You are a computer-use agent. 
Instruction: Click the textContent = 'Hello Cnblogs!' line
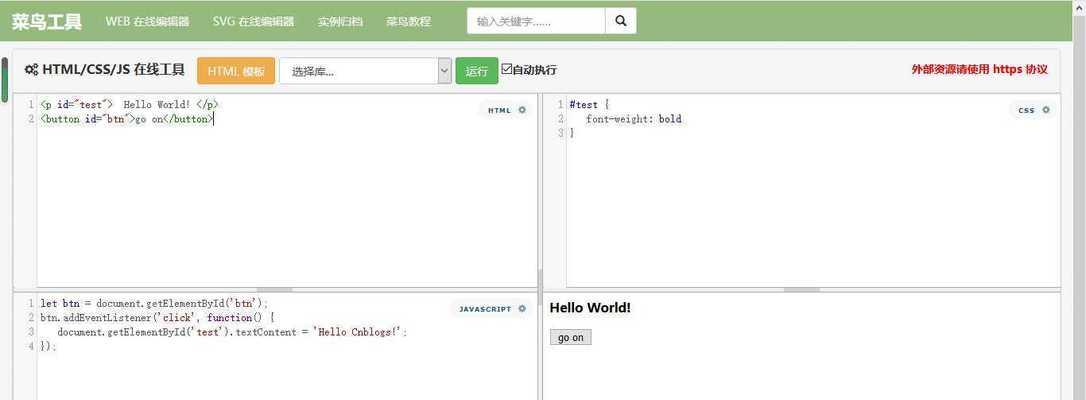coord(232,332)
